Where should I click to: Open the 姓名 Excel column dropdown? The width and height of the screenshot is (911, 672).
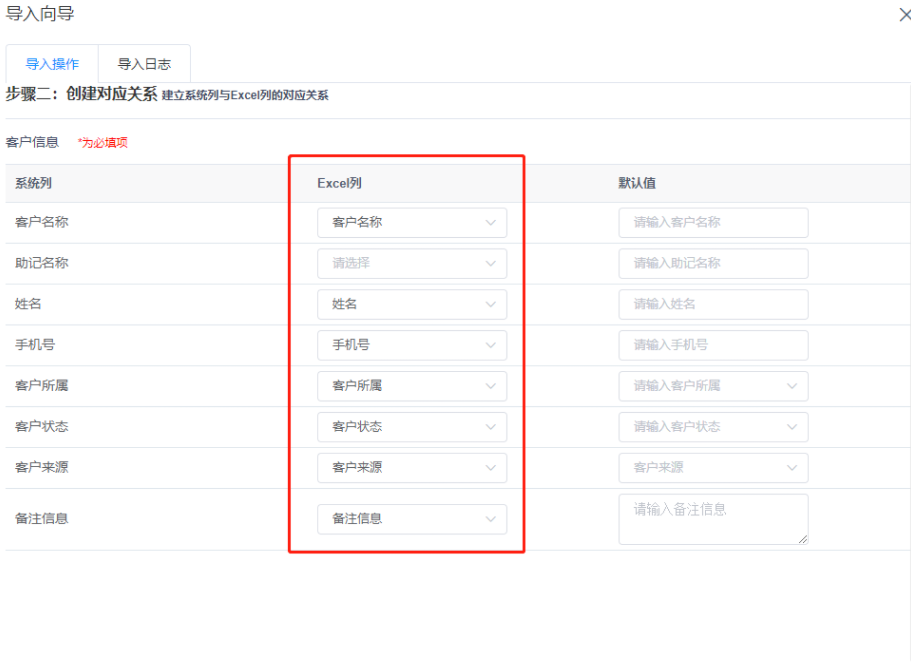tap(411, 304)
